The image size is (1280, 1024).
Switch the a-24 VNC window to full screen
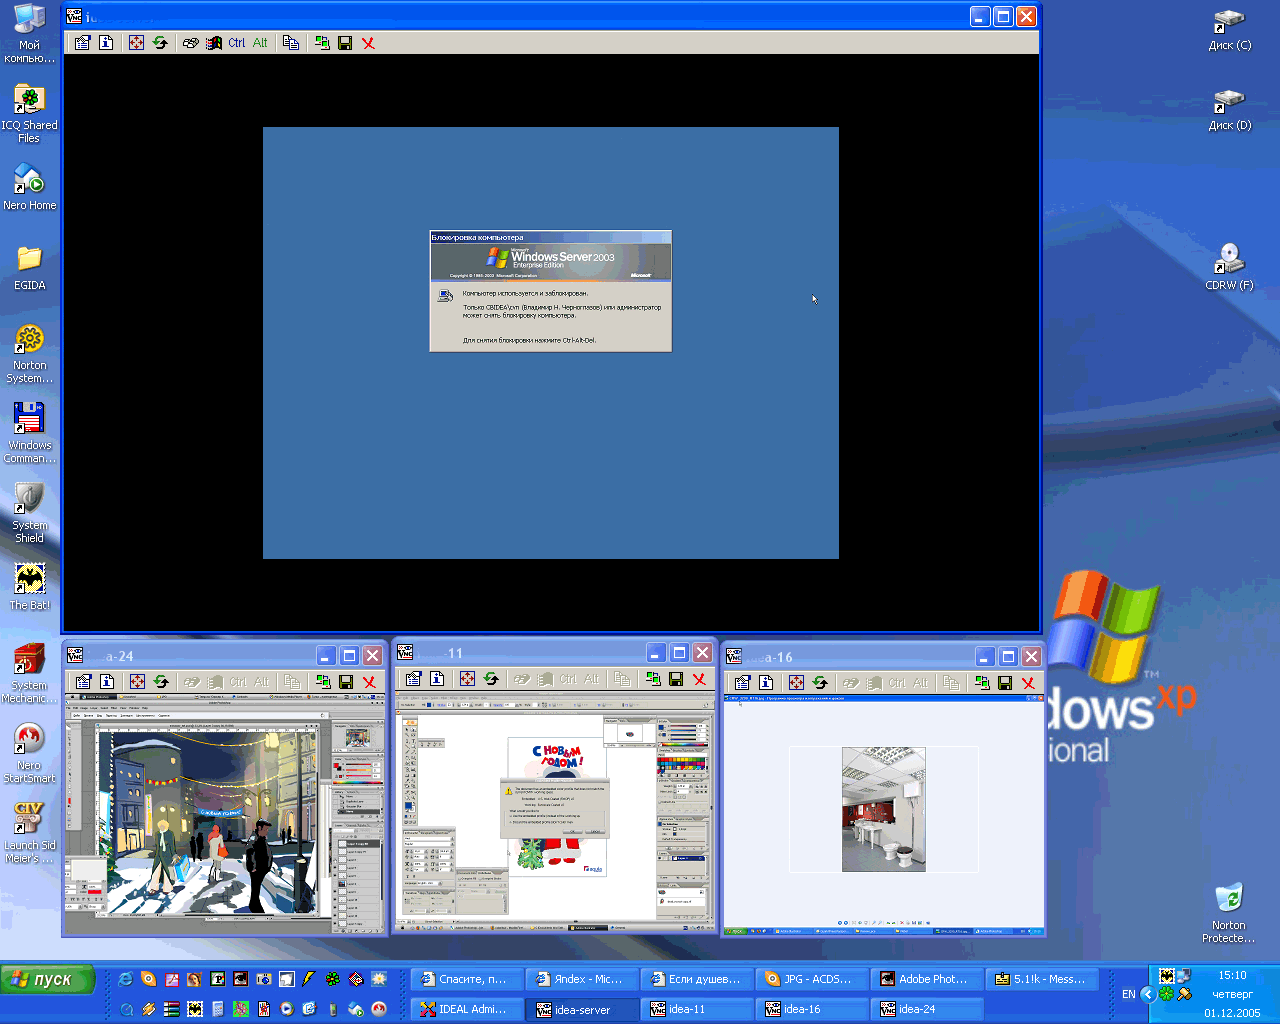pos(137,682)
